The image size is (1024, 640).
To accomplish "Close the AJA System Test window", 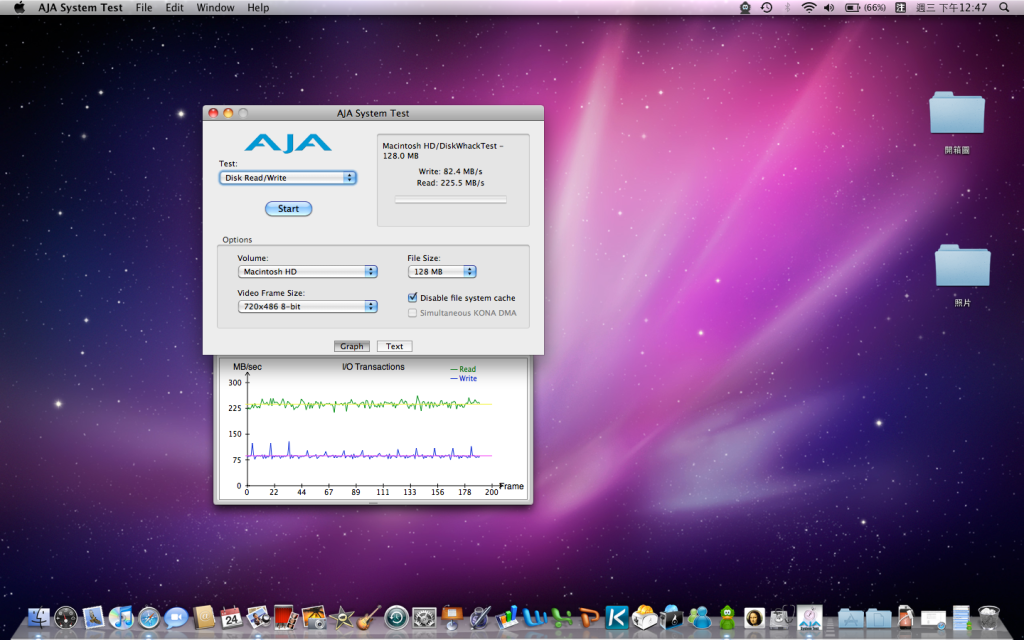I will pyautogui.click(x=213, y=113).
